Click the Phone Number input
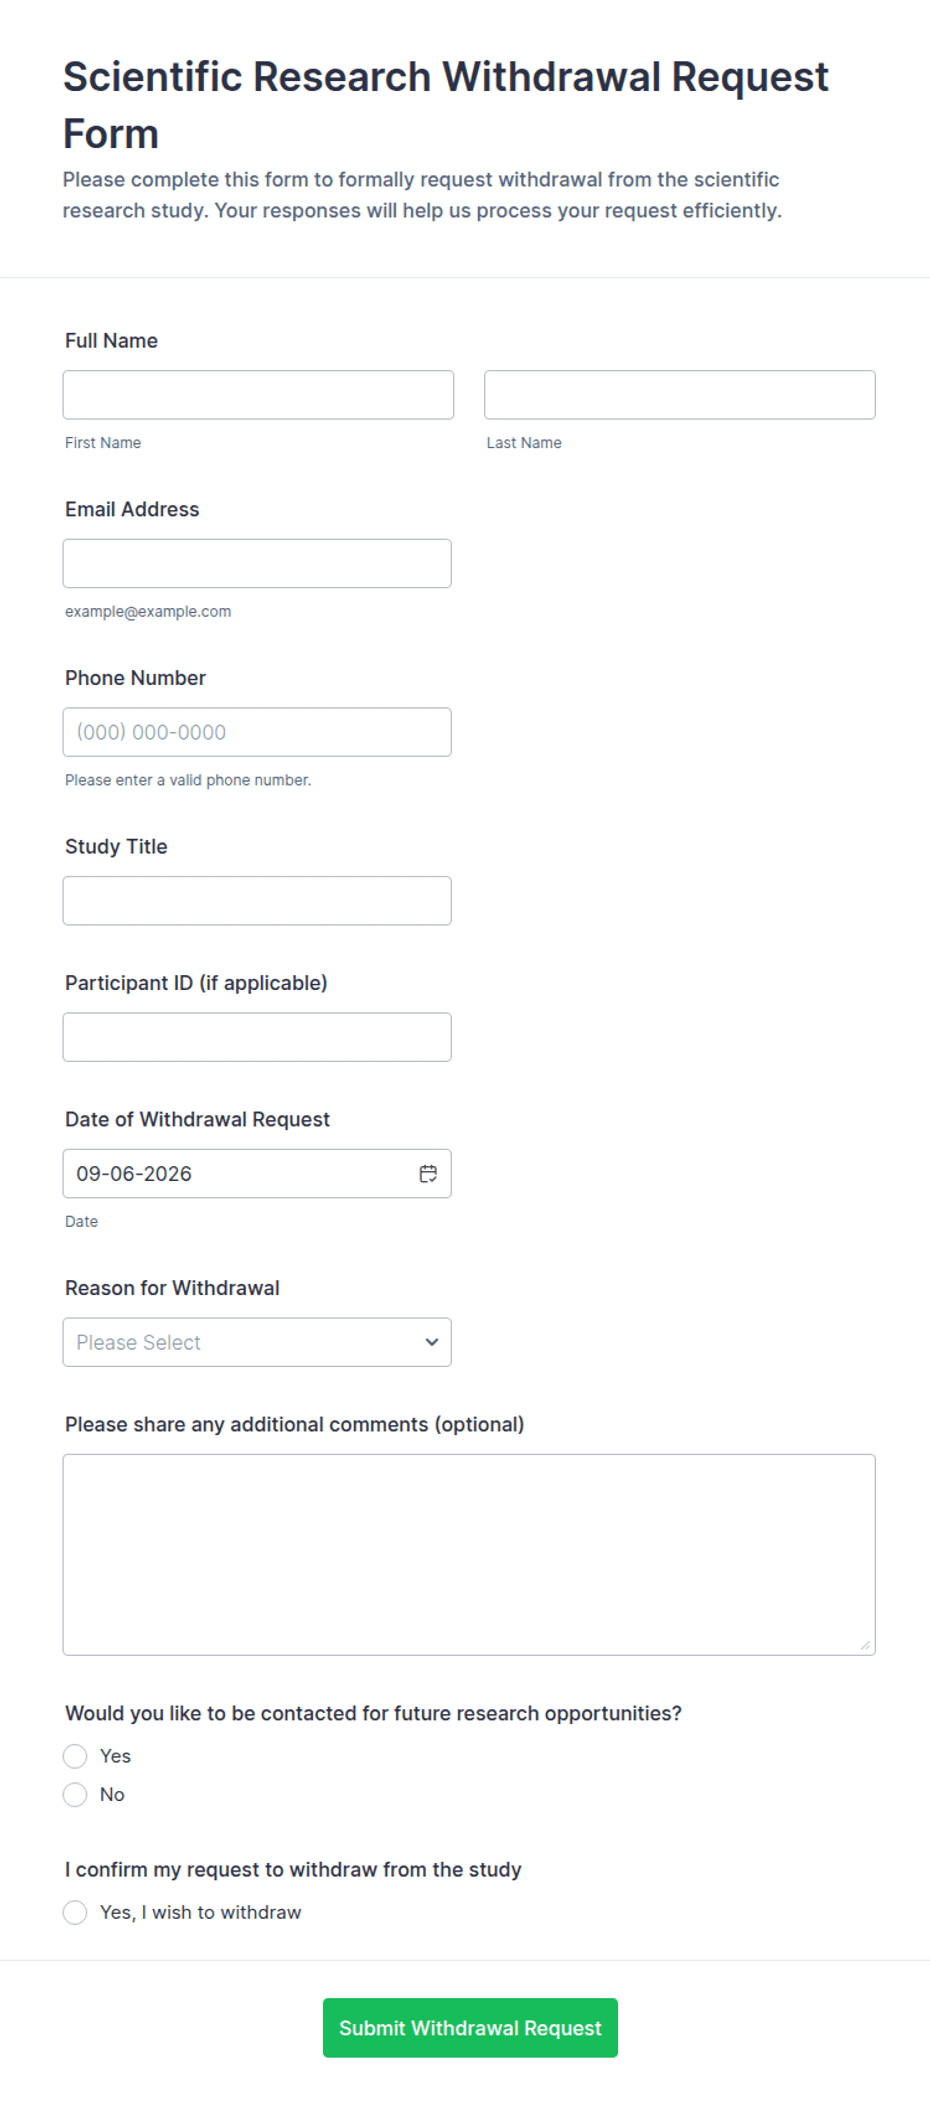The height and width of the screenshot is (2107, 930). click(257, 732)
